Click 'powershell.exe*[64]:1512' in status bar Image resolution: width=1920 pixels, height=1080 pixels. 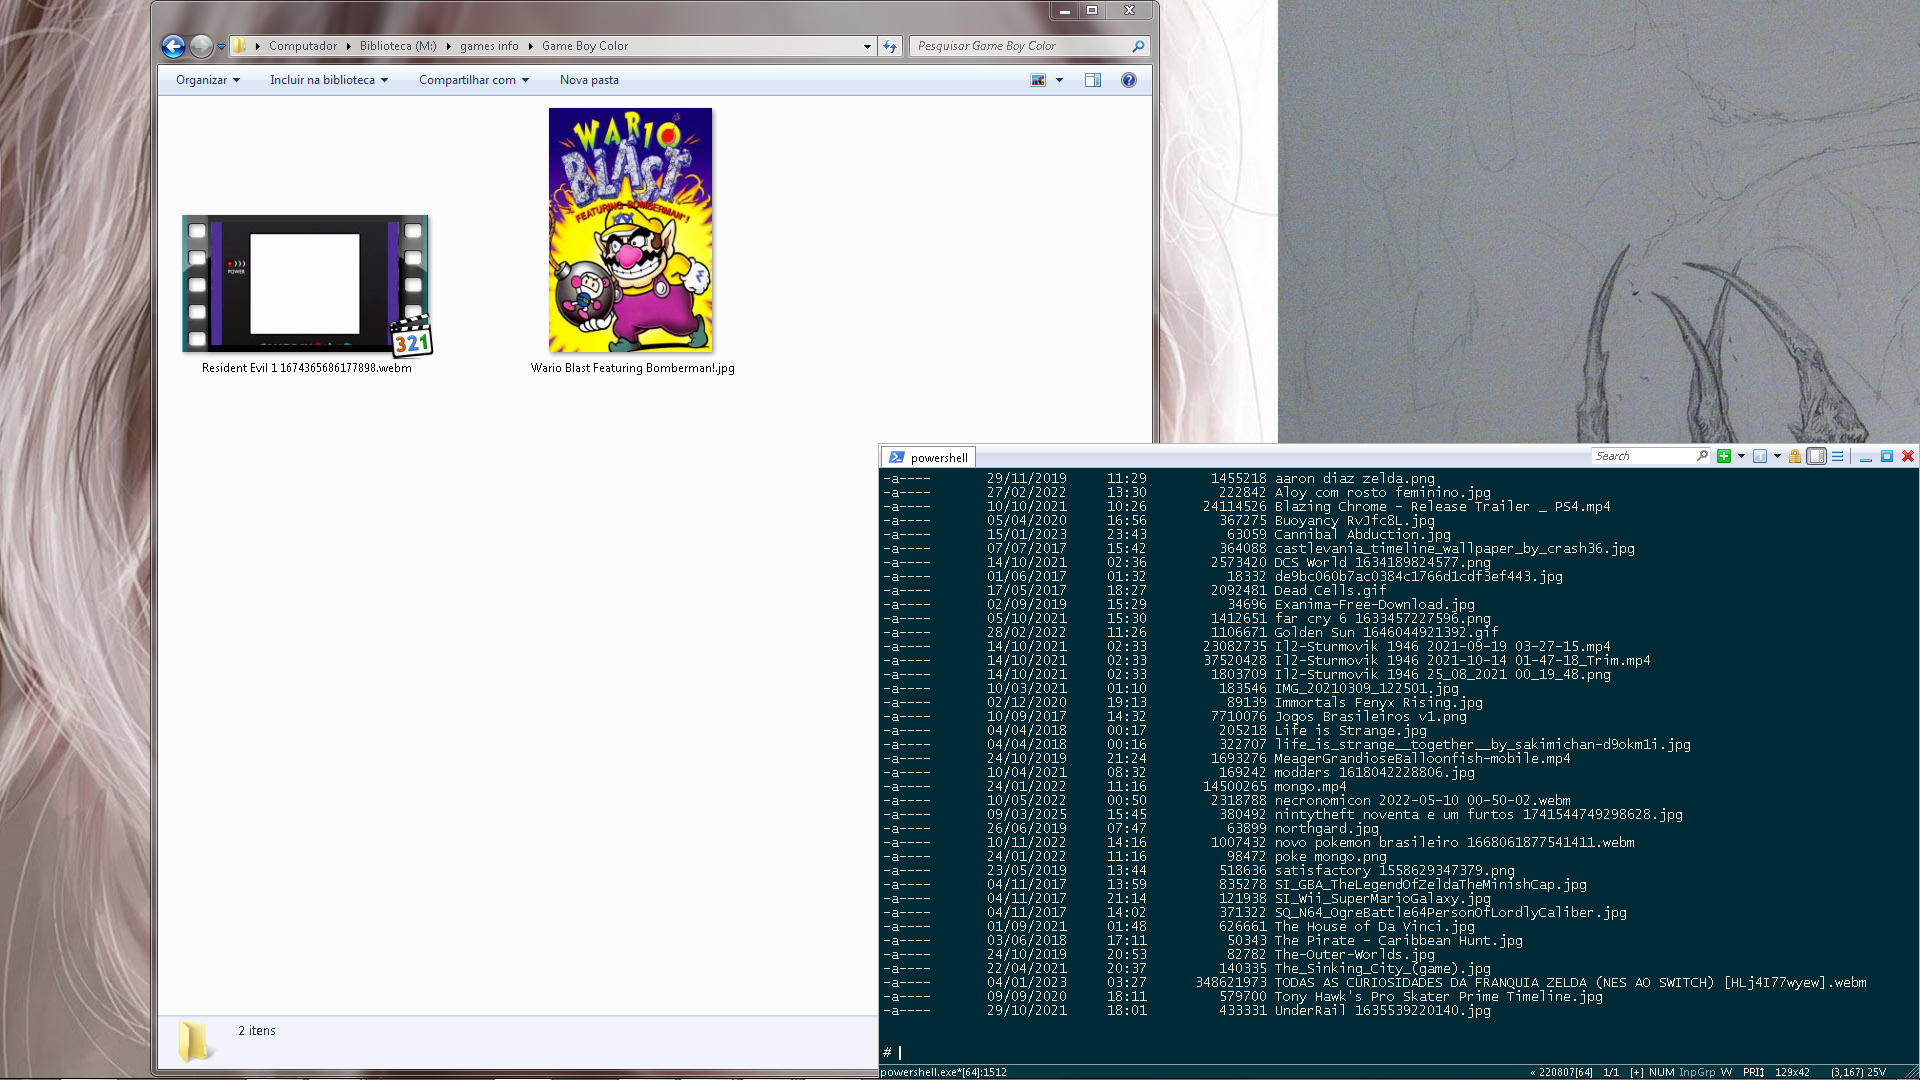944,1072
